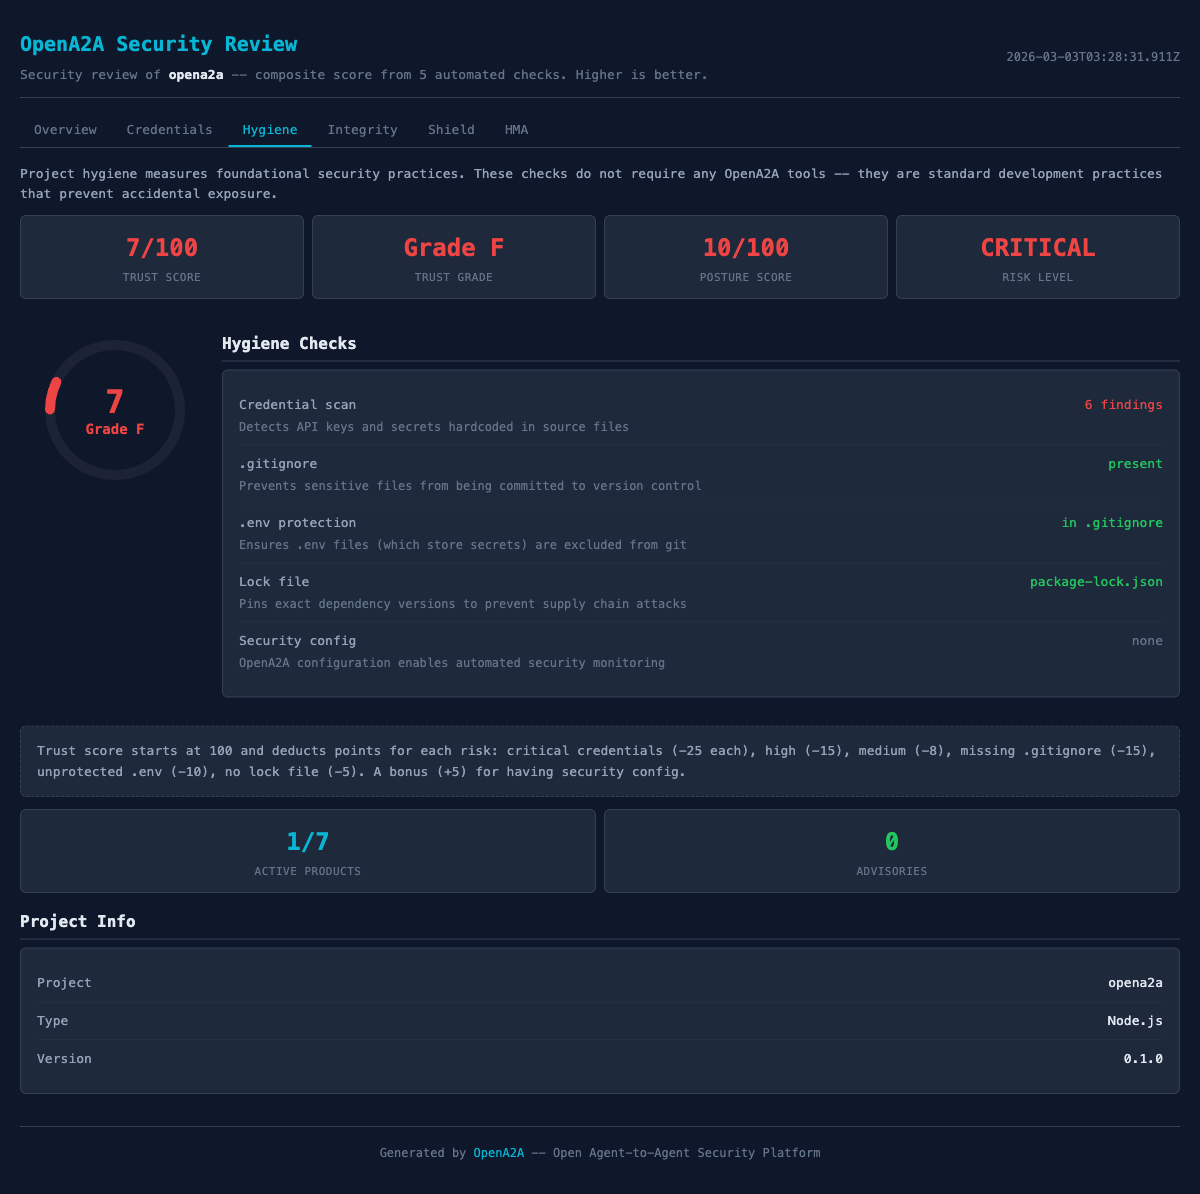Click the 1/7 Active Products card
1200x1194 pixels.
click(x=307, y=851)
